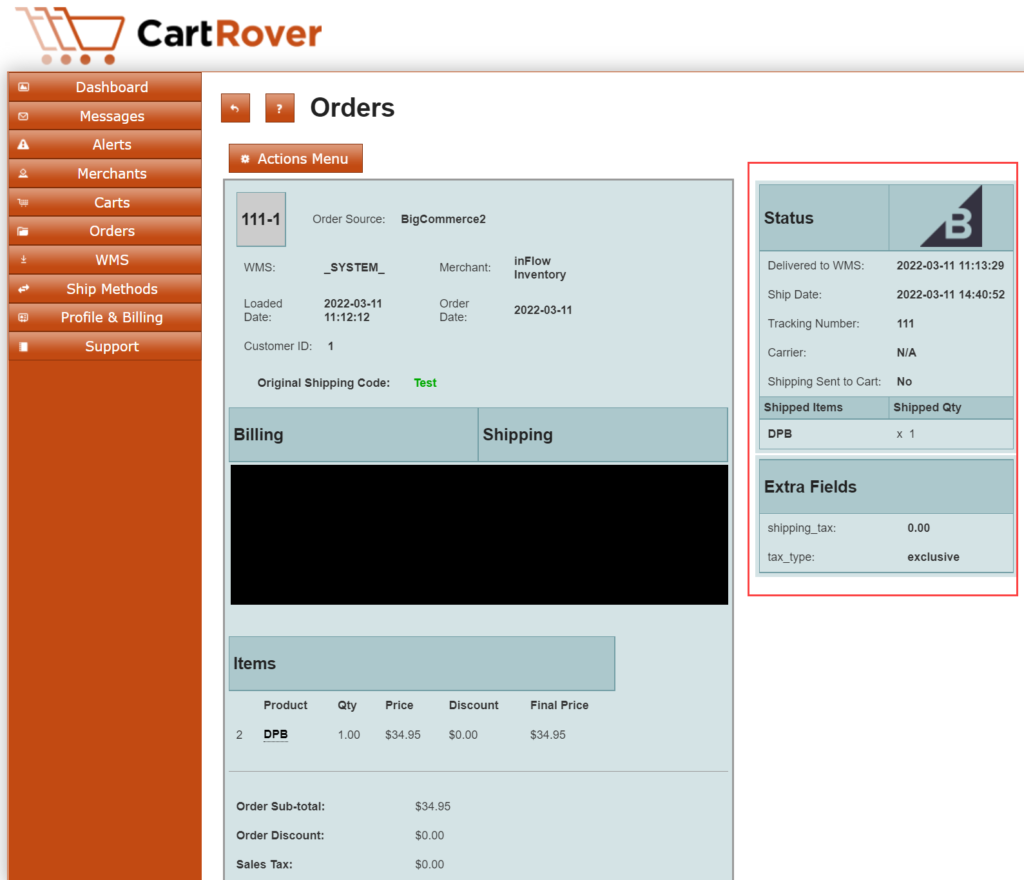Click the inFlow Inventory merchant name

(540, 268)
